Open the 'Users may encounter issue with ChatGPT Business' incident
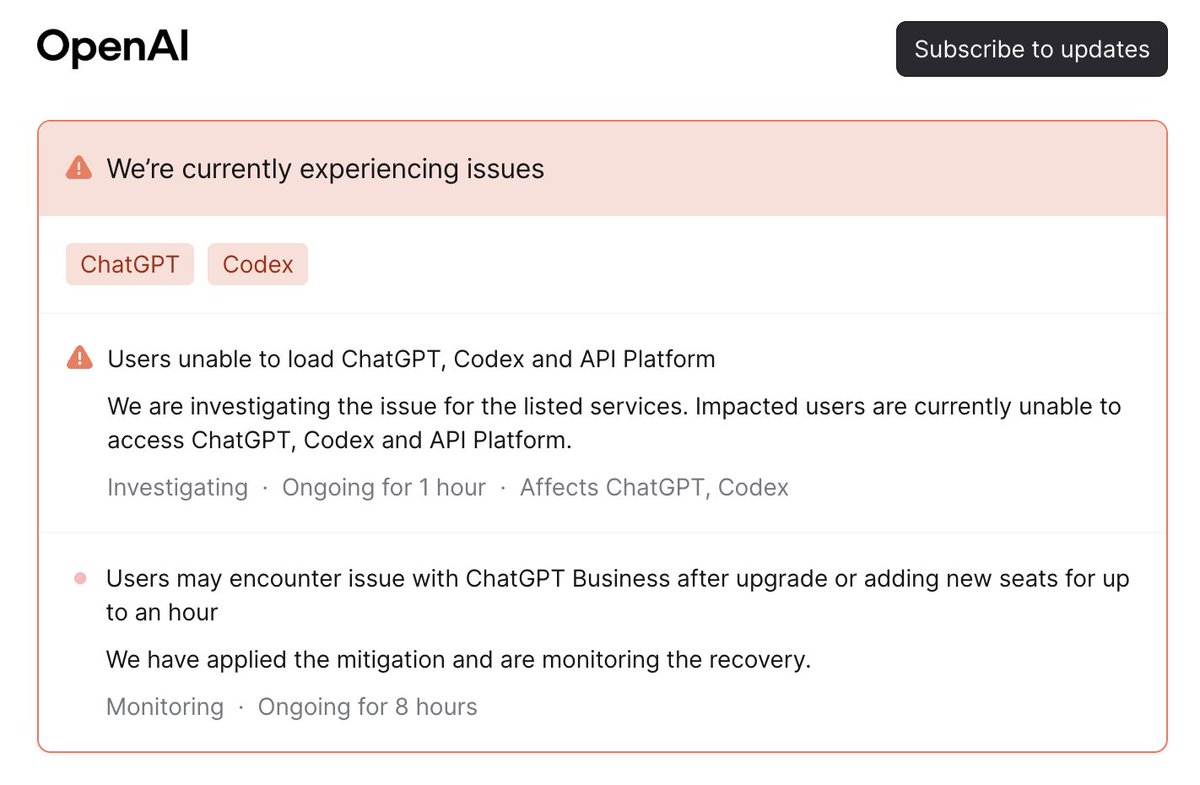Image resolution: width=1200 pixels, height=785 pixels. 618,595
